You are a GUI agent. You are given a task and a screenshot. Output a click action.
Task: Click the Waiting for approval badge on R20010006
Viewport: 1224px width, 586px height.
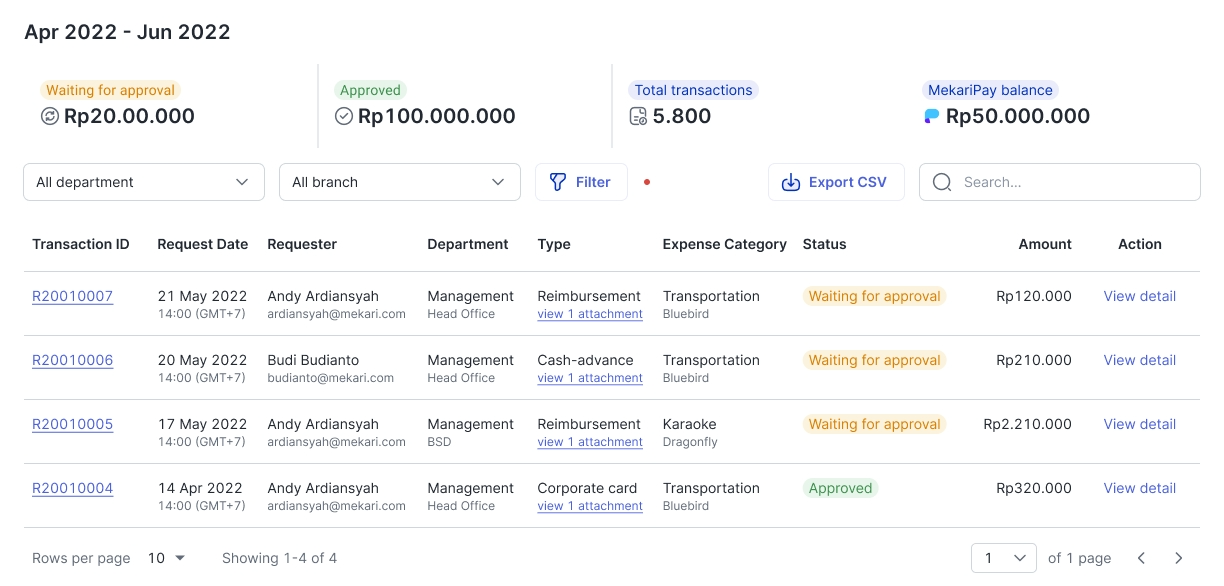[x=875, y=360]
